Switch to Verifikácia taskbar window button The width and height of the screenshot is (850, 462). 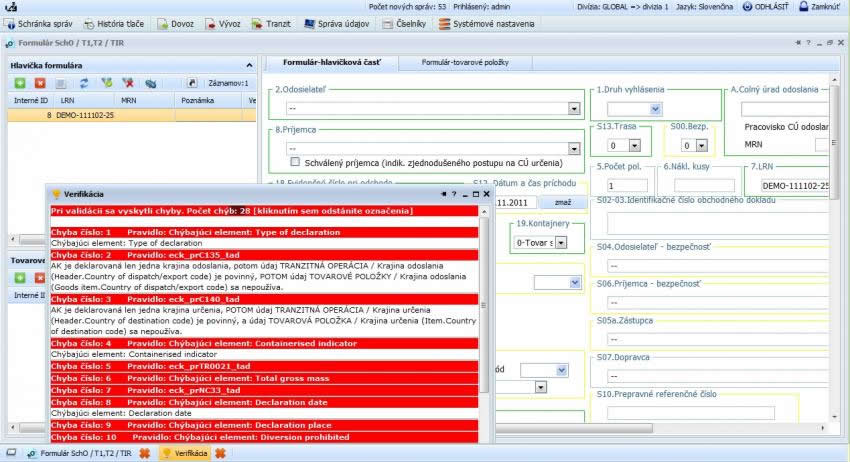185,453
